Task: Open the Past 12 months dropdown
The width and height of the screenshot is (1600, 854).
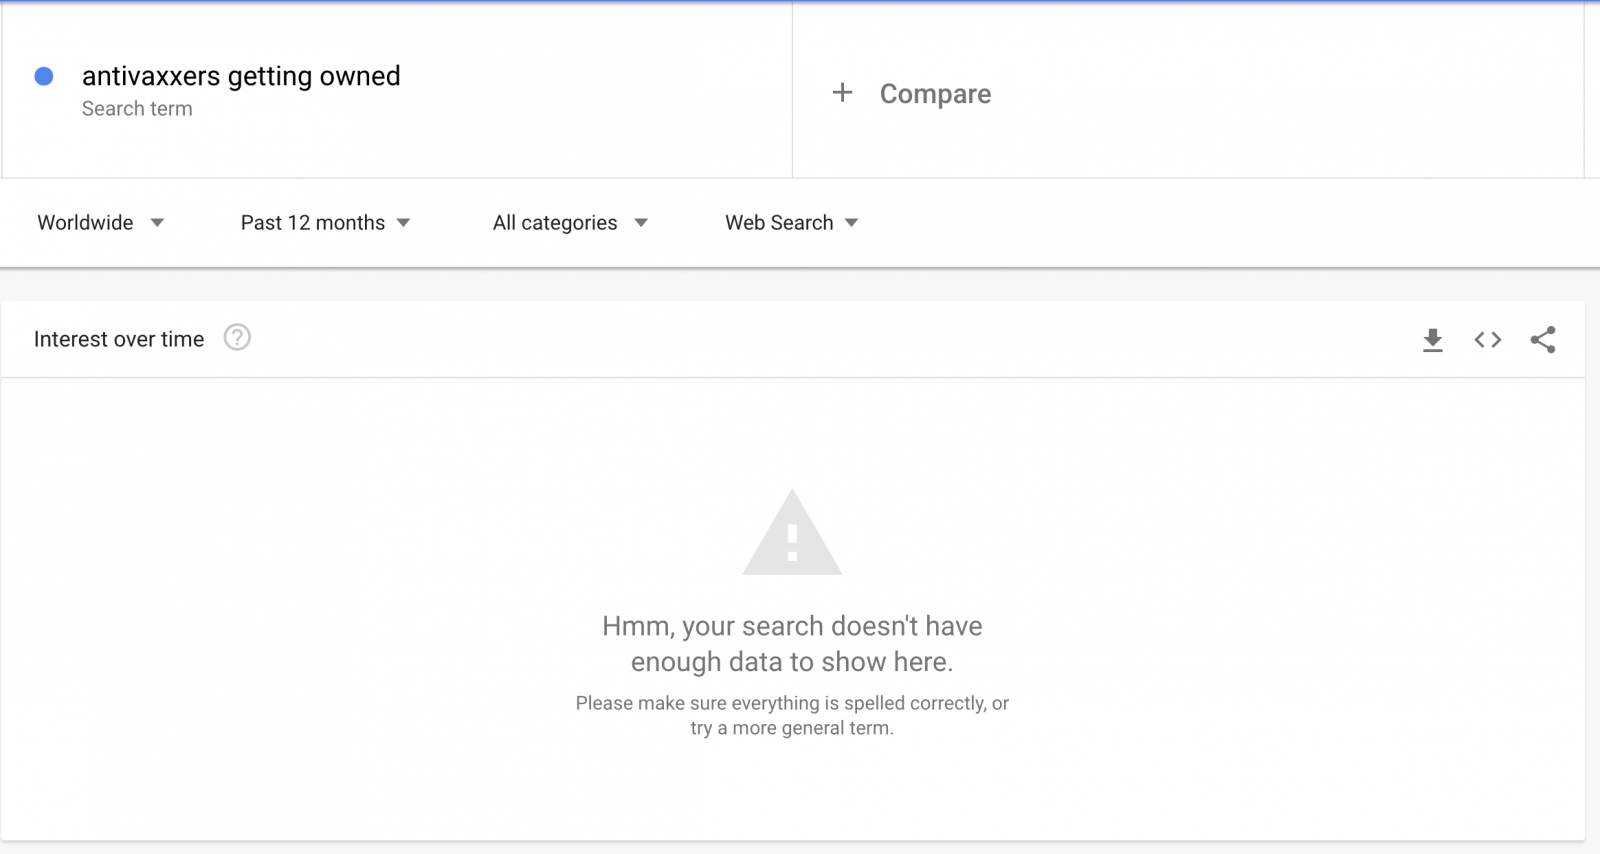Action: point(325,223)
